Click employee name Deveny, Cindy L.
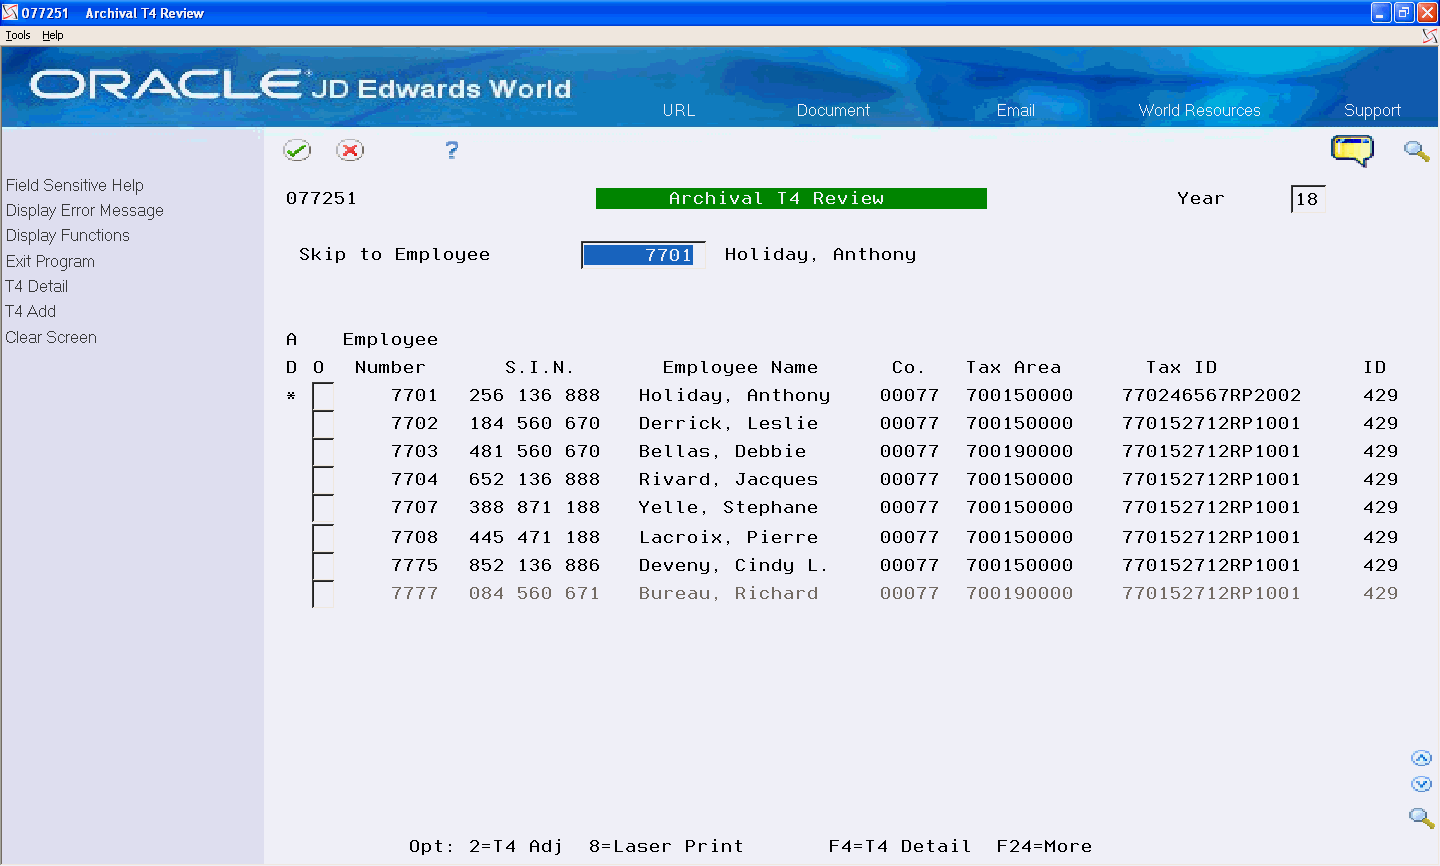The height and width of the screenshot is (866, 1440). pyautogui.click(x=734, y=566)
